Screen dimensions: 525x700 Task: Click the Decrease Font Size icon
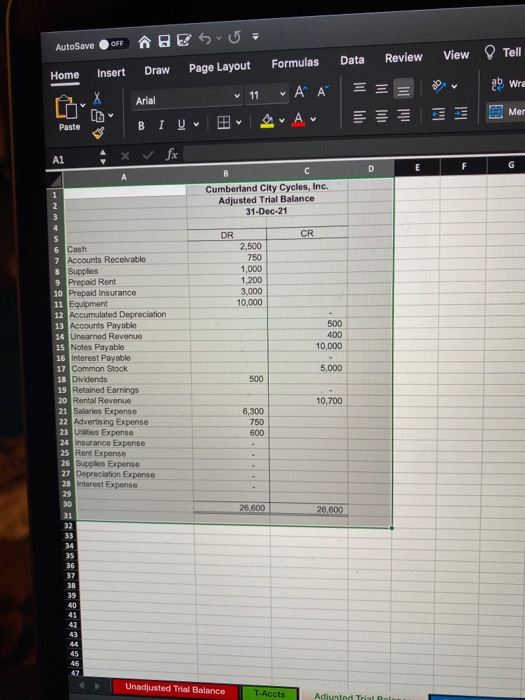pos(323,91)
